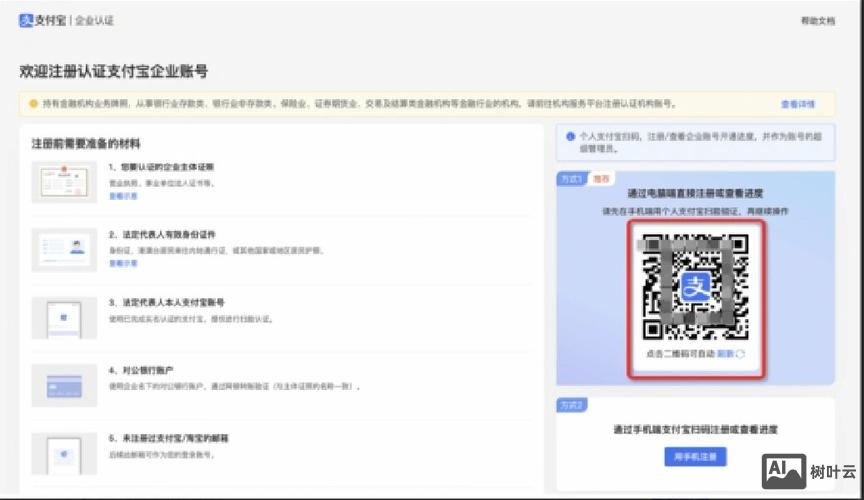Click the refresh circle icon beside 刷新
The width and height of the screenshot is (864, 500).
coord(740,354)
